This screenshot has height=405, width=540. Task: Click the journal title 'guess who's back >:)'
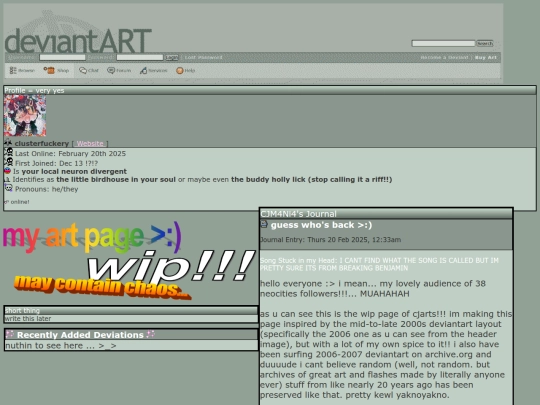[x=321, y=225]
